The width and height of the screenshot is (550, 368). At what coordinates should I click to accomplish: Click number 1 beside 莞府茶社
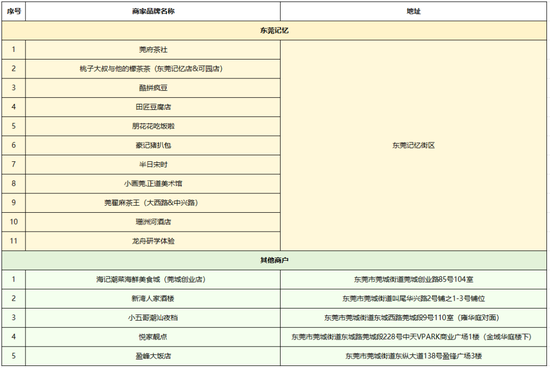click(x=14, y=50)
